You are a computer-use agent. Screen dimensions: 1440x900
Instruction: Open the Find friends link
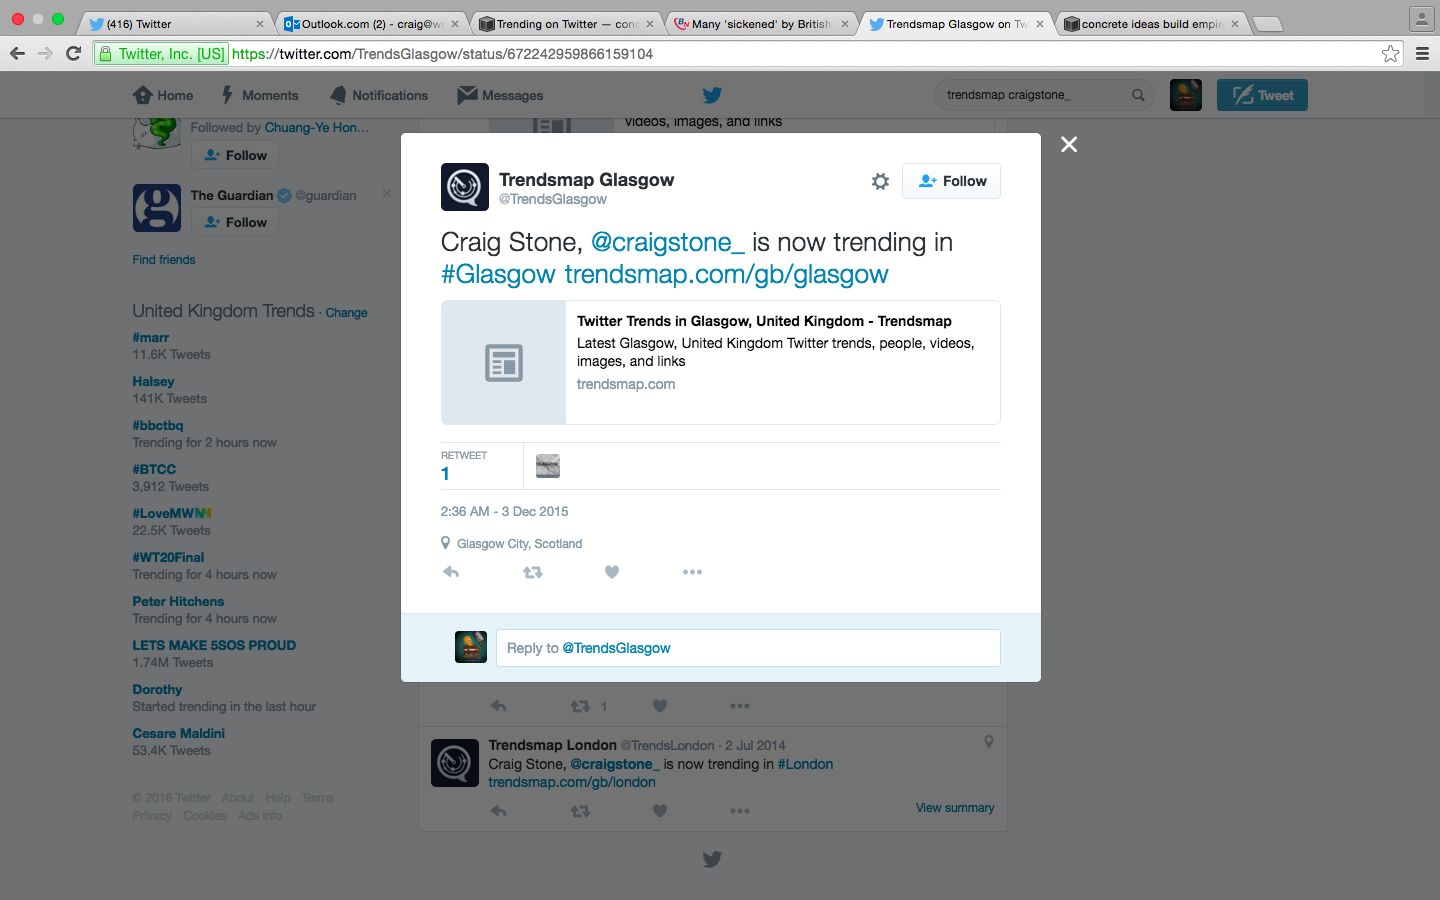[x=164, y=259]
